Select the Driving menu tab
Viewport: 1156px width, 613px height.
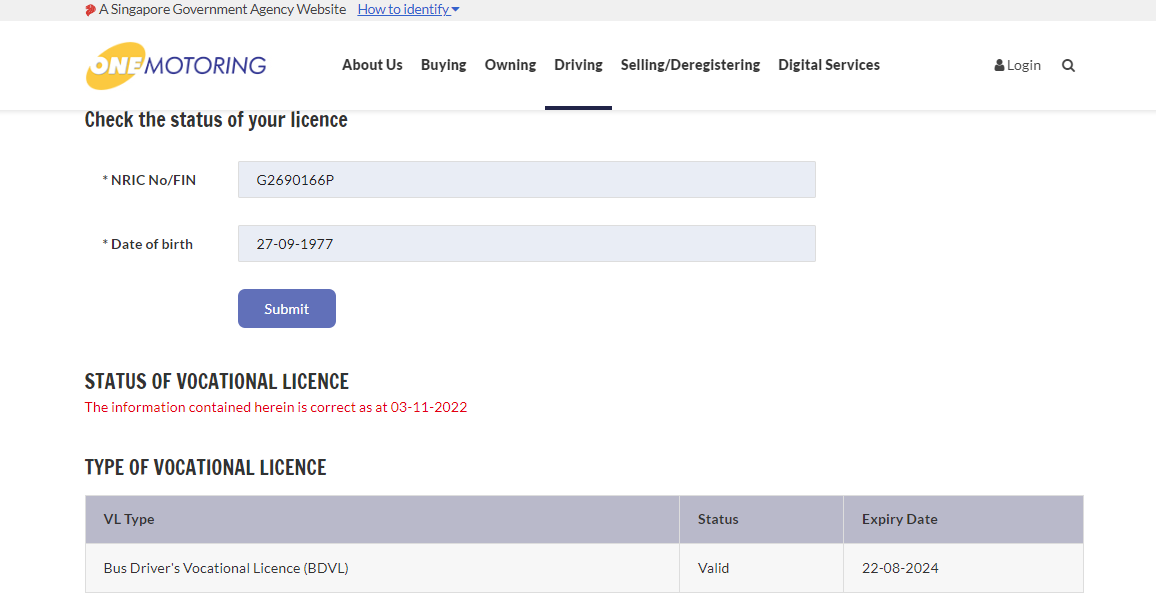(578, 65)
